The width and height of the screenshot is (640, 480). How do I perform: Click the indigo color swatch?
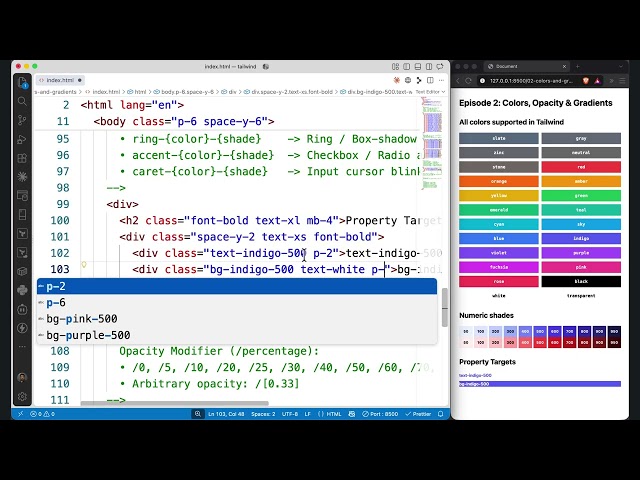click(x=581, y=238)
